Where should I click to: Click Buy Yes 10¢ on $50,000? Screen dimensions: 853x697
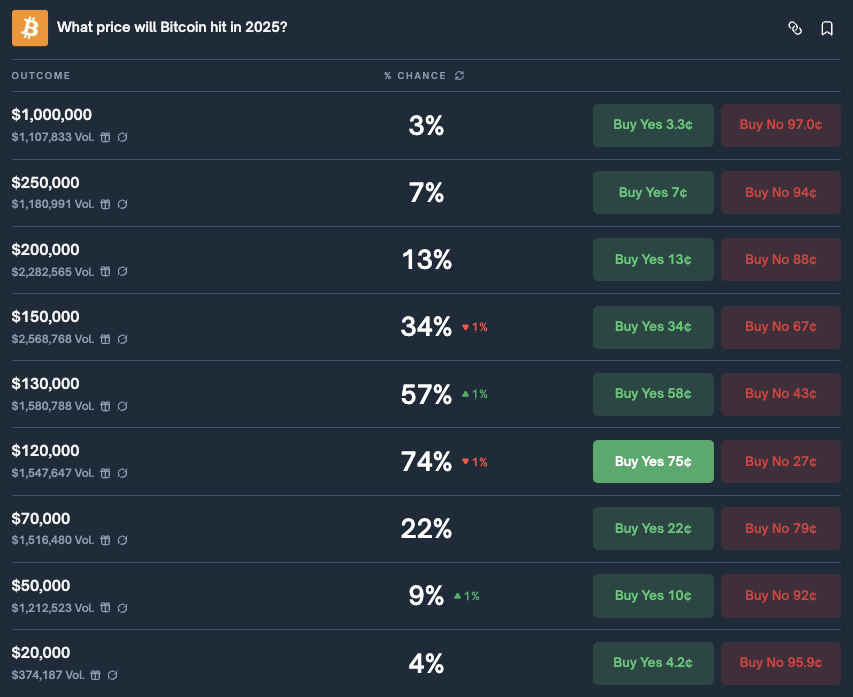point(653,596)
